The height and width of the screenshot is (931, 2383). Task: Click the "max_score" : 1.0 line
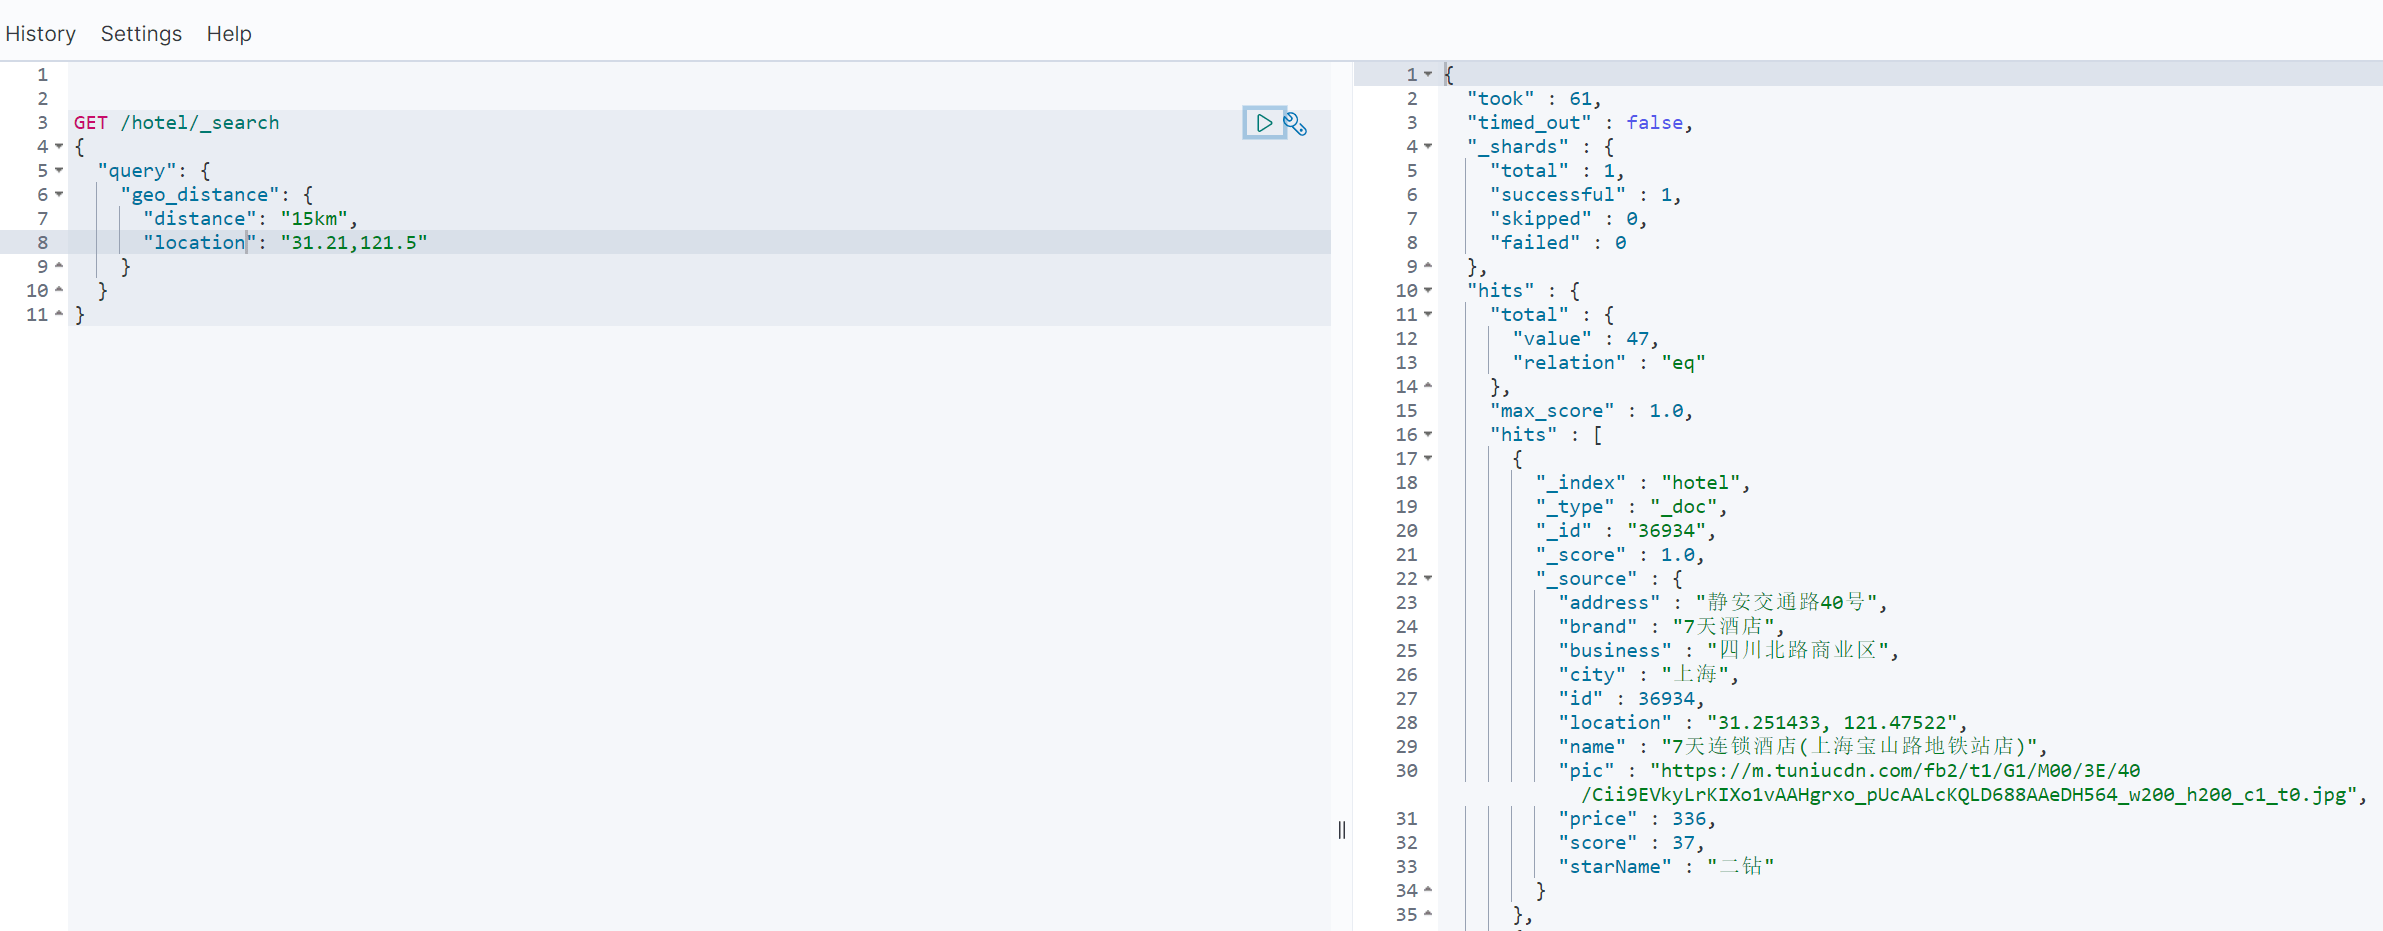1590,410
